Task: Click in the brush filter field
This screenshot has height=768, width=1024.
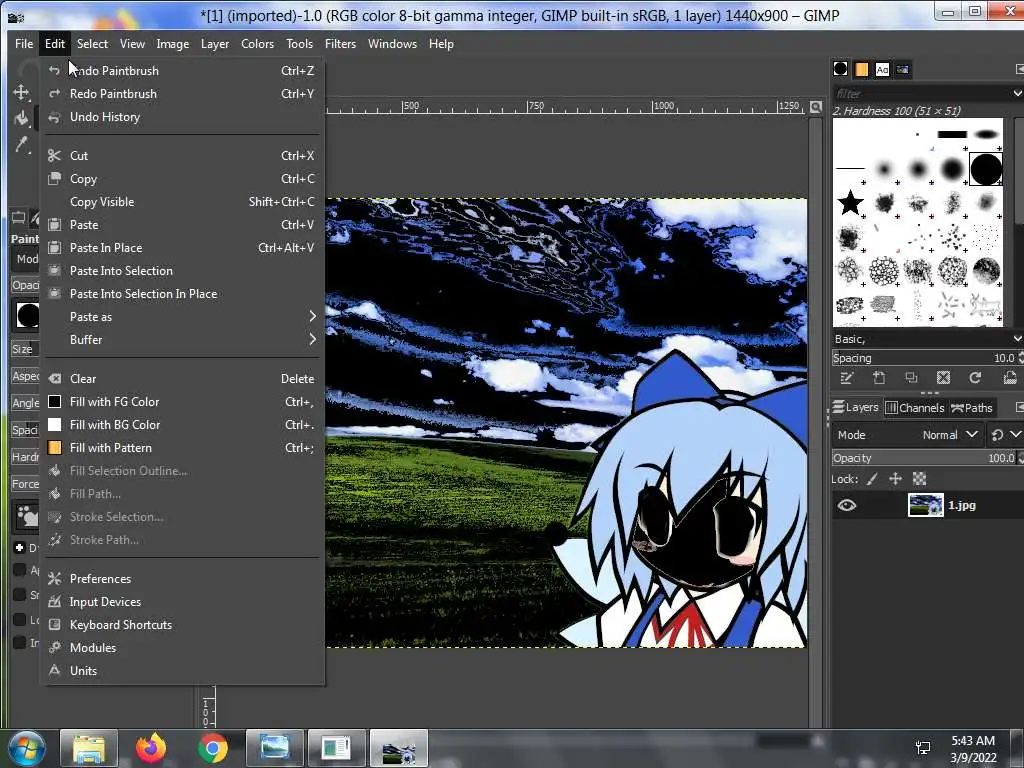Action: point(921,93)
